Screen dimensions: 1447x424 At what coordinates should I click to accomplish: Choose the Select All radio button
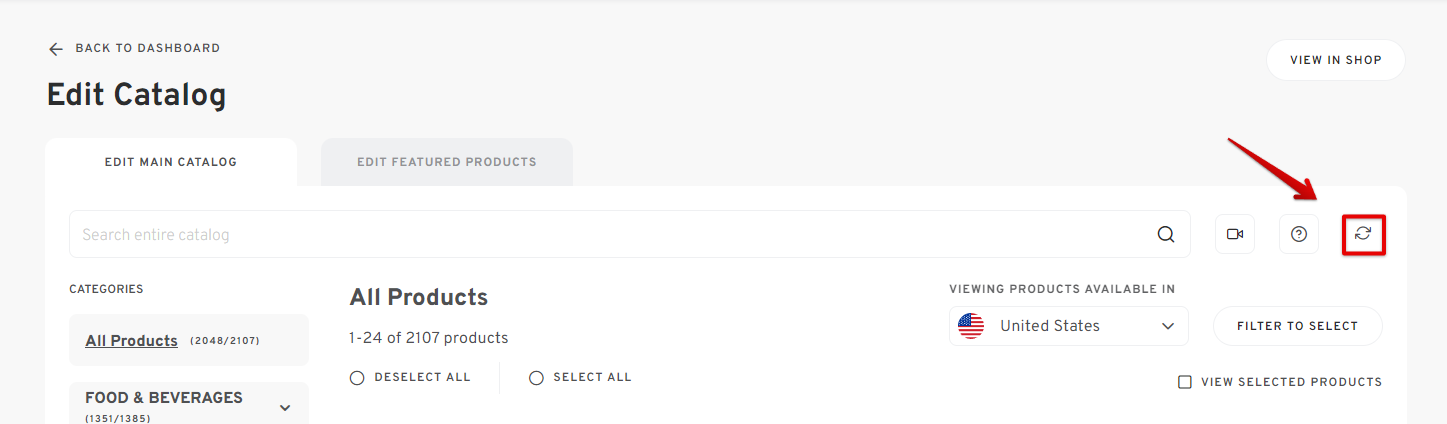point(536,378)
